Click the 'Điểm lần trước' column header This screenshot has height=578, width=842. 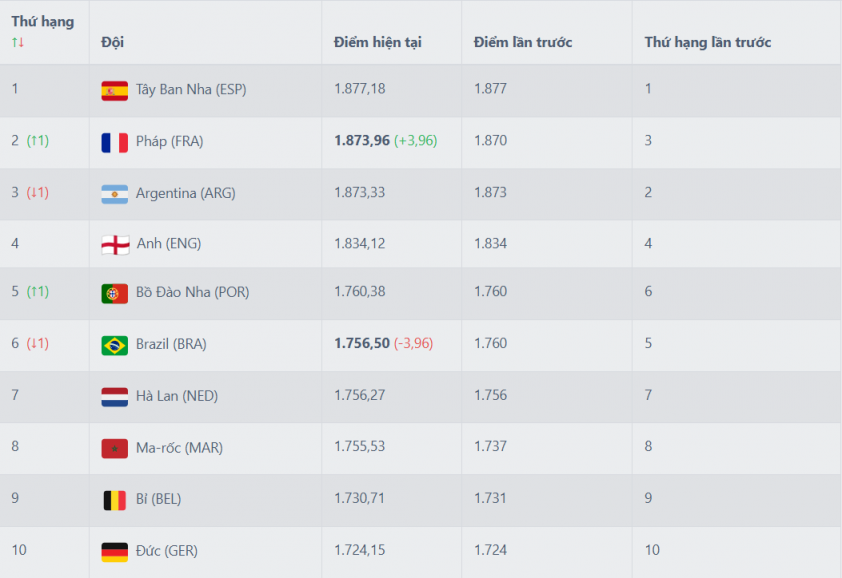(522, 42)
